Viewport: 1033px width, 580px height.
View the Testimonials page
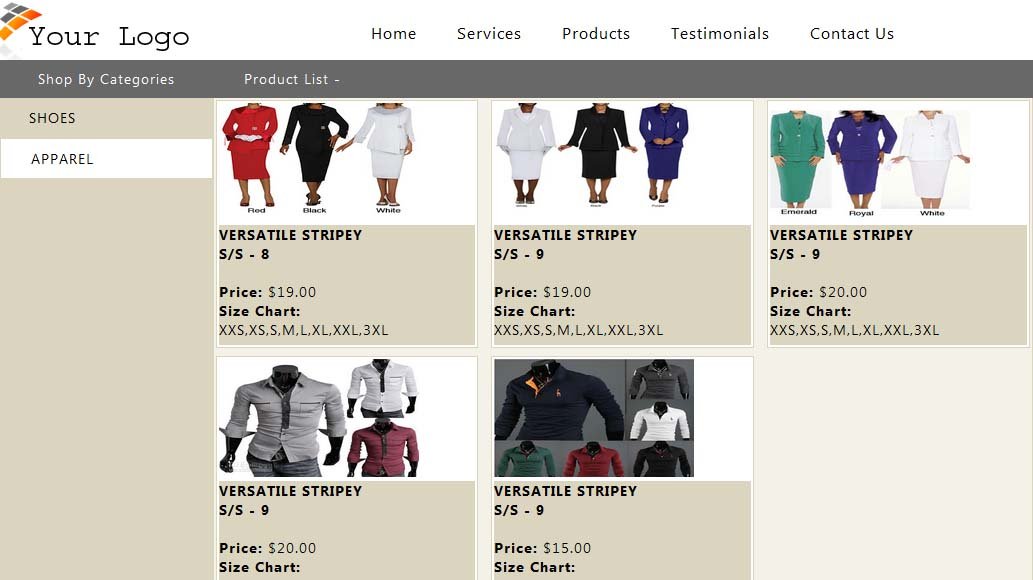(719, 34)
